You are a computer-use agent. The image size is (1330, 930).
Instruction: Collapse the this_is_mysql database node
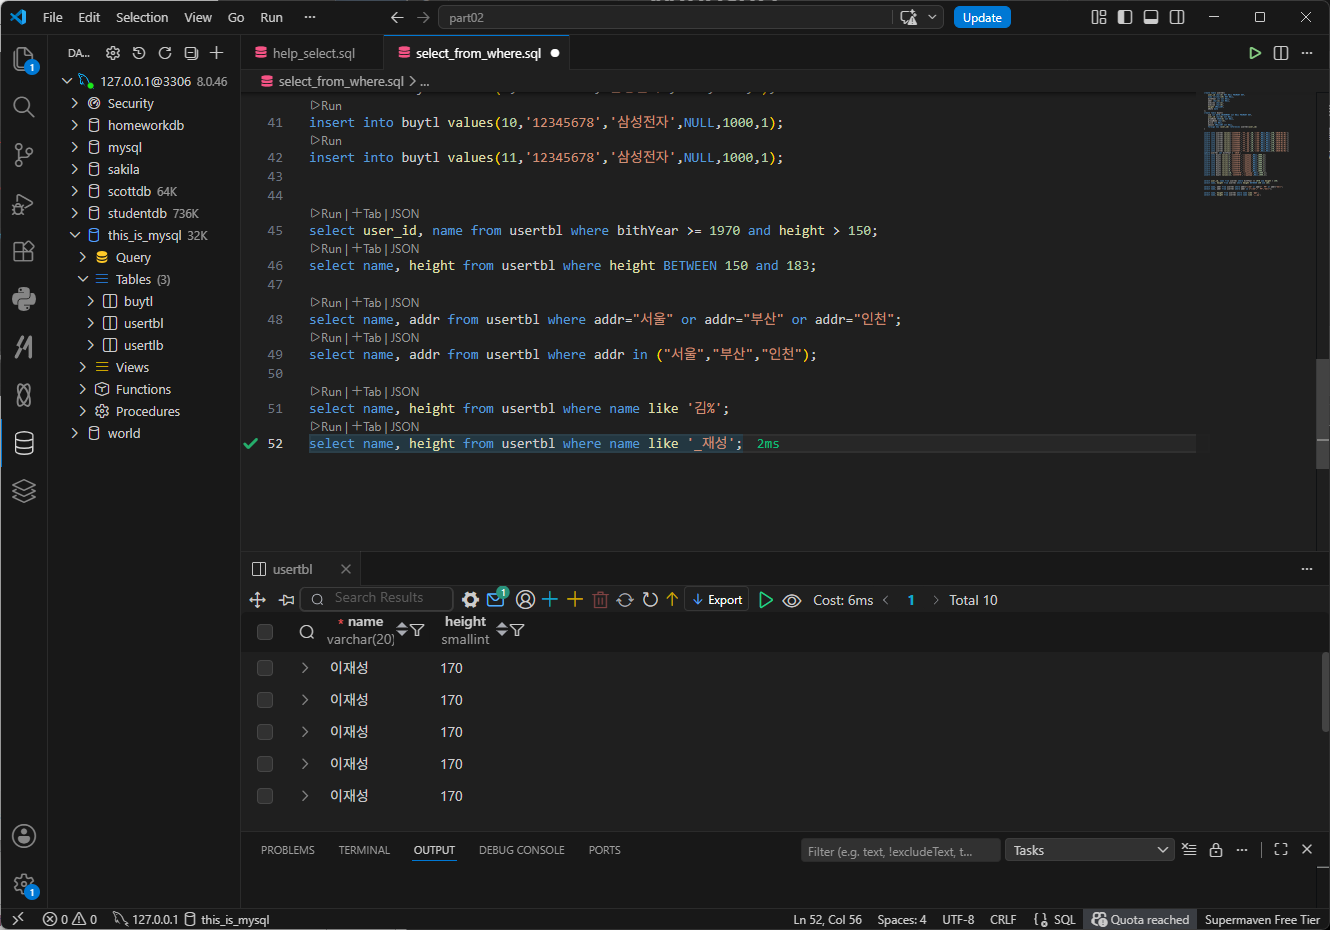point(75,235)
